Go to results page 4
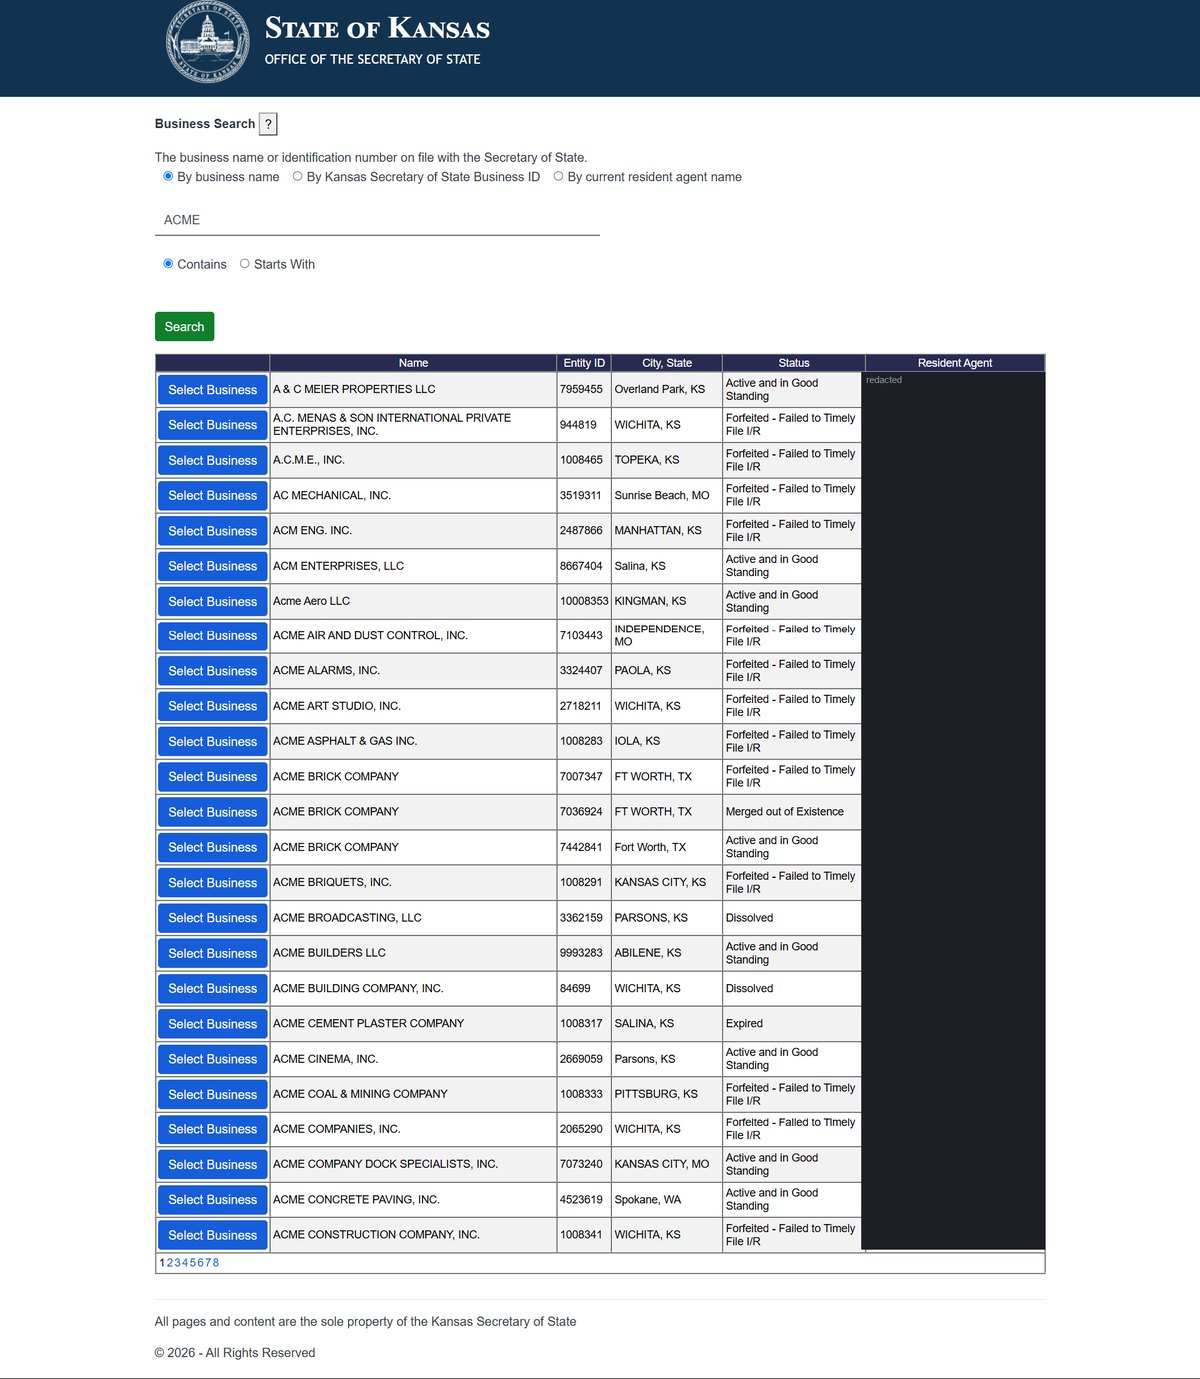The width and height of the screenshot is (1200, 1379). (x=185, y=1263)
